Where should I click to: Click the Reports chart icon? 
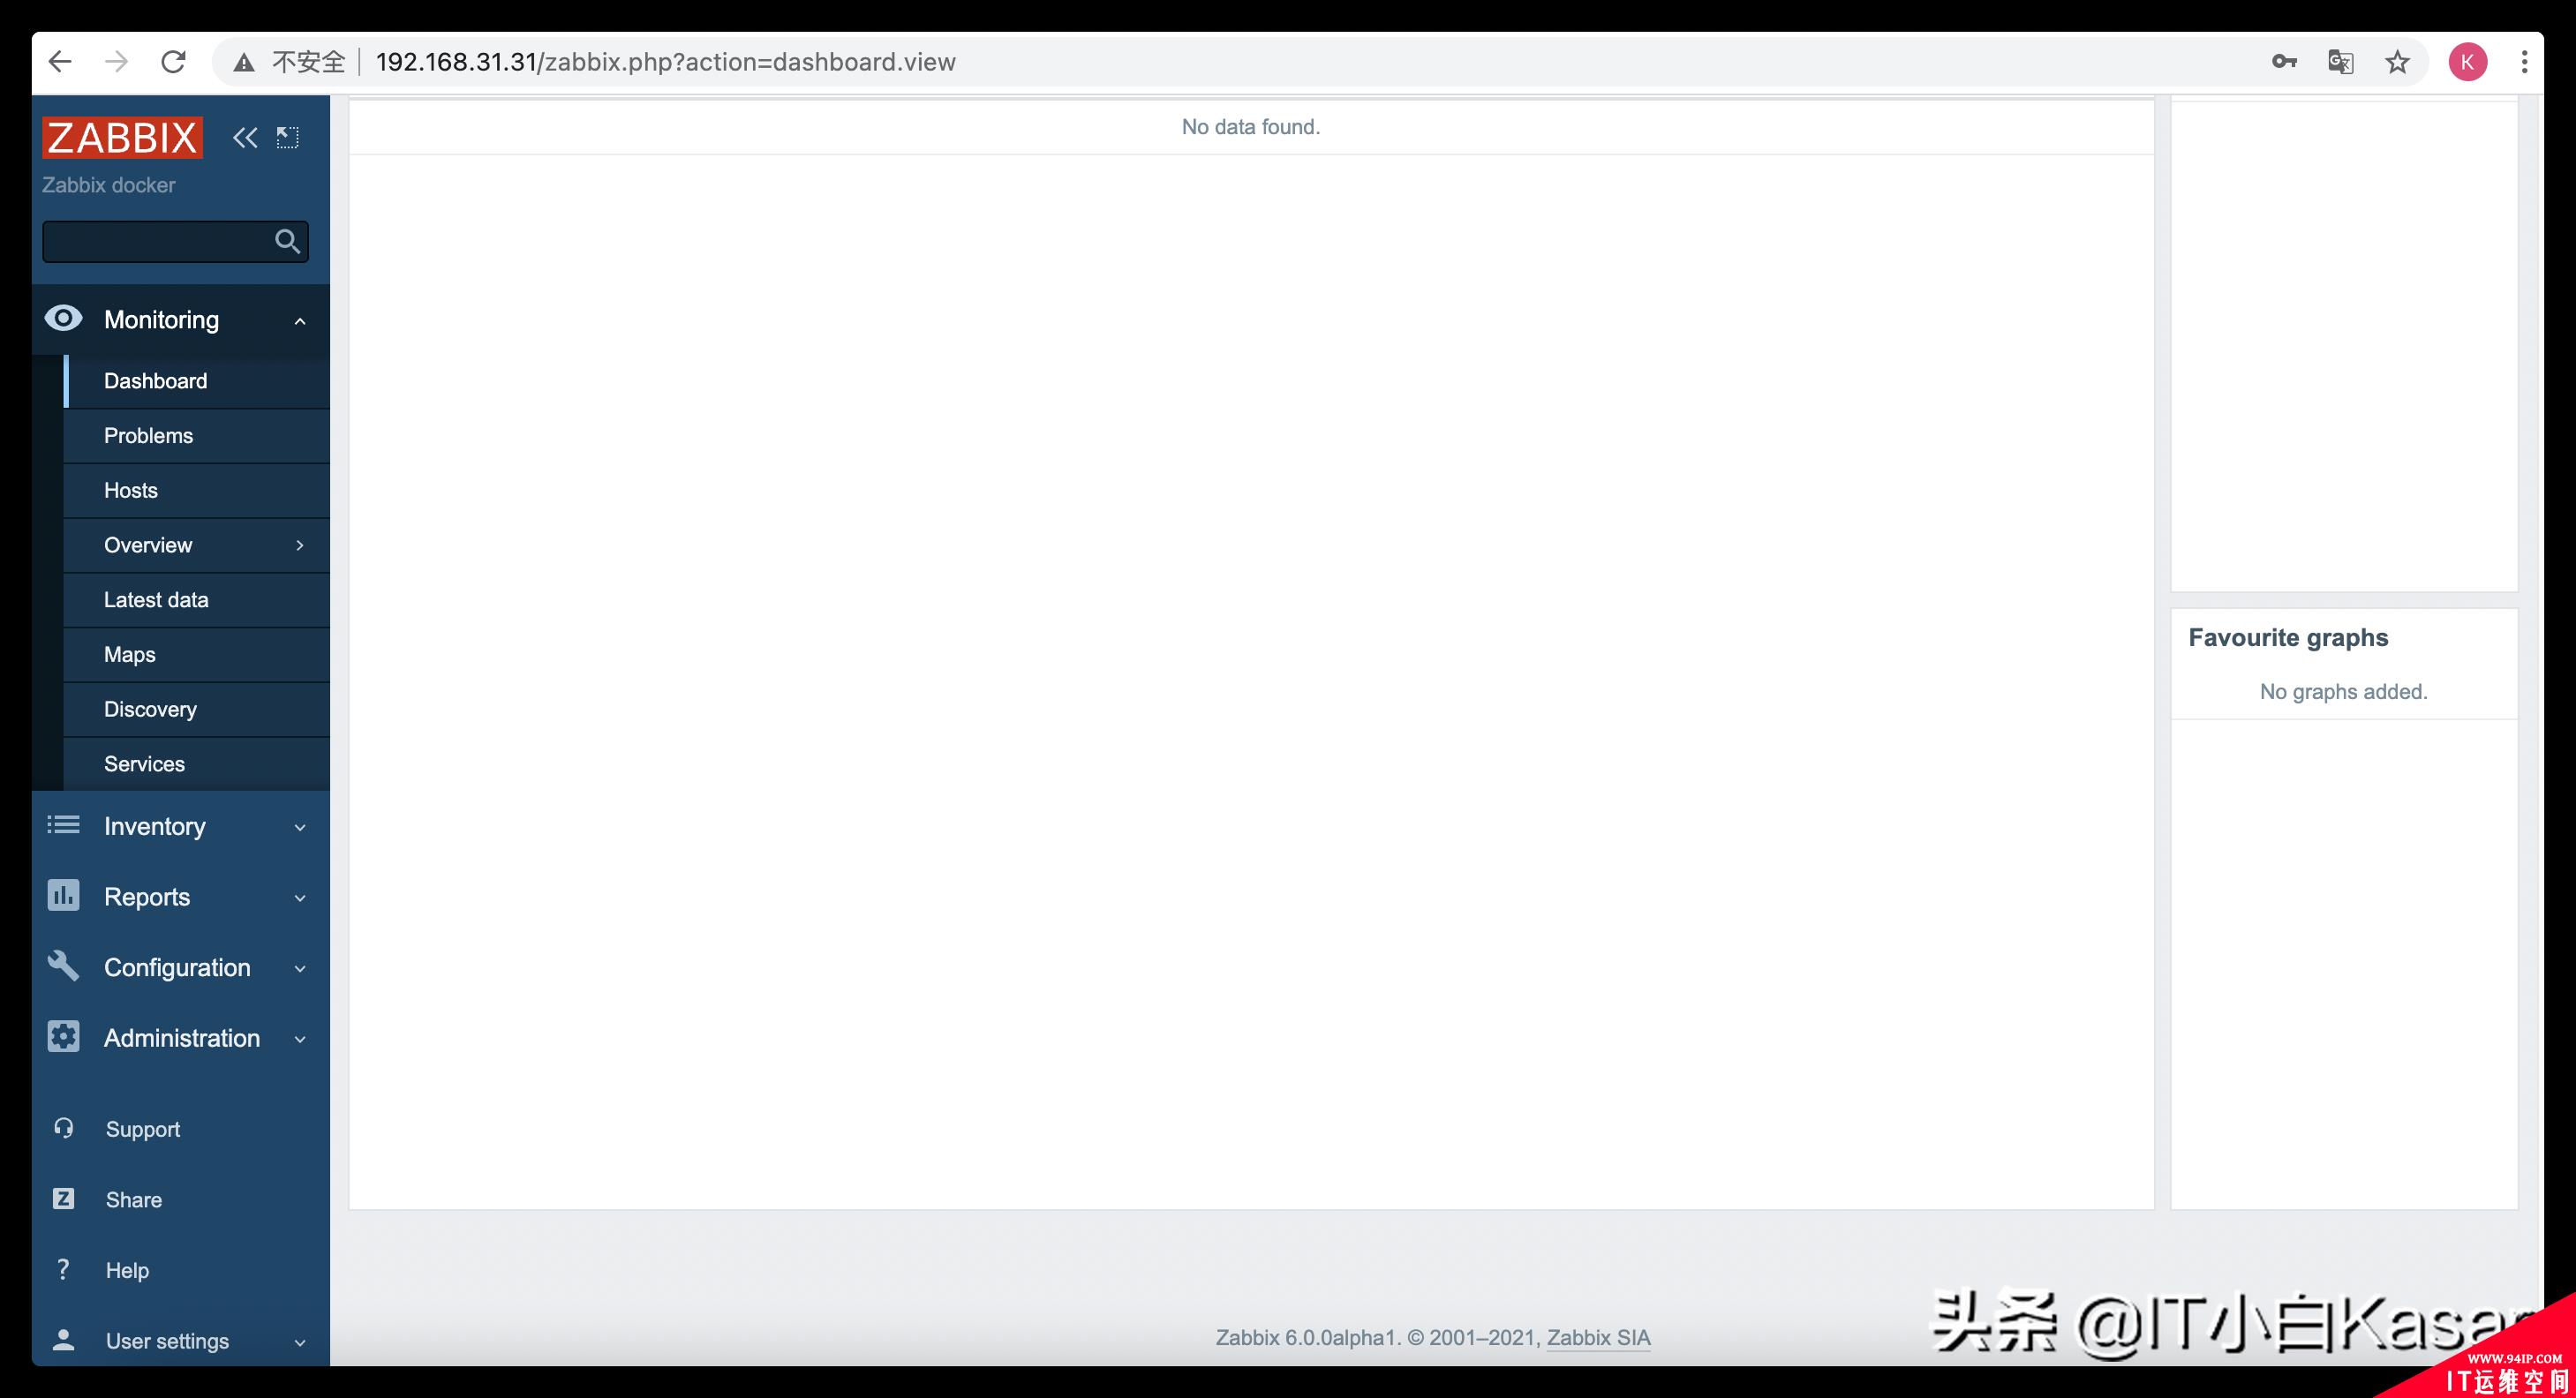60,897
